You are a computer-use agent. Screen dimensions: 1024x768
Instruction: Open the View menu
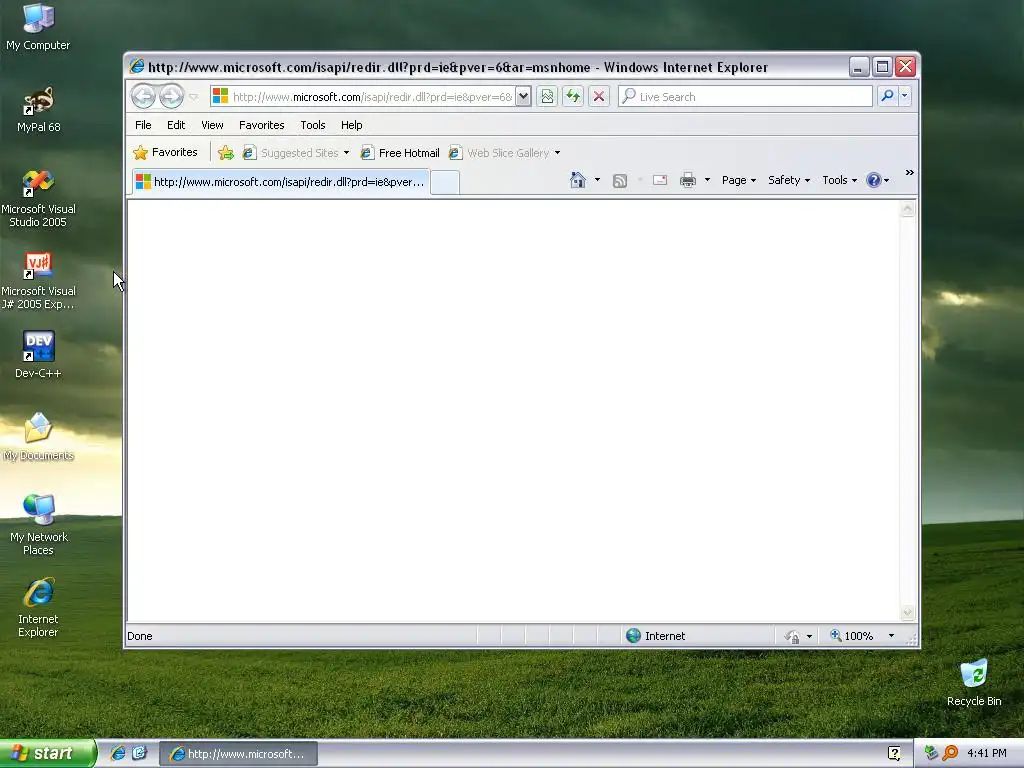point(212,125)
